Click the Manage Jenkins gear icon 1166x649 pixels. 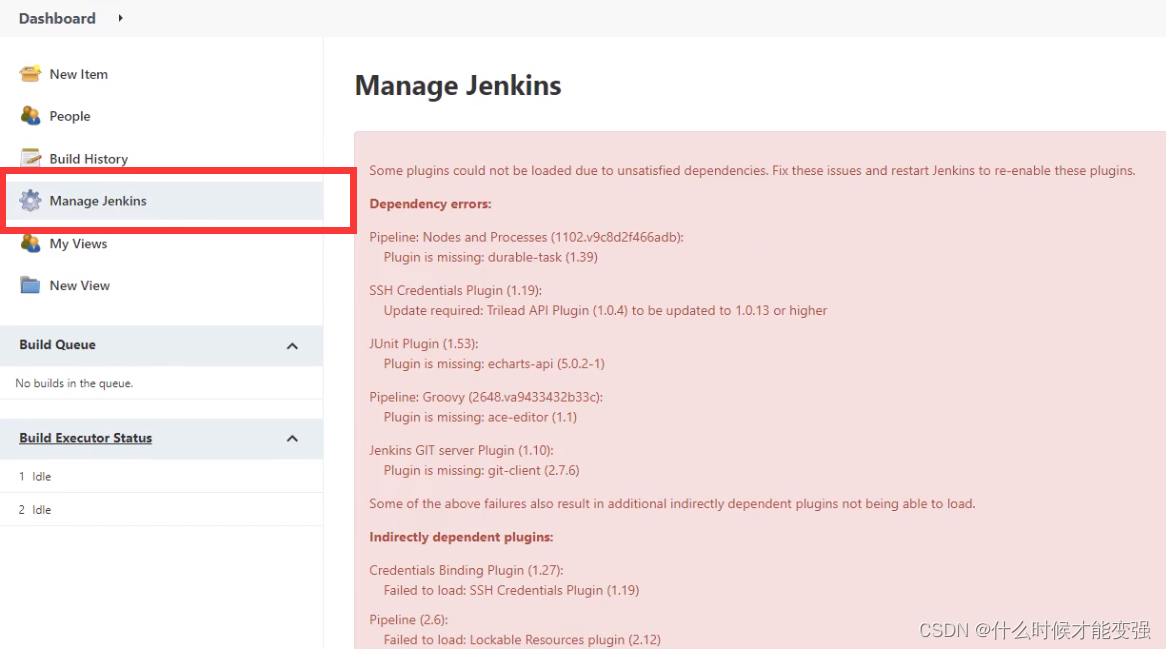(30, 201)
